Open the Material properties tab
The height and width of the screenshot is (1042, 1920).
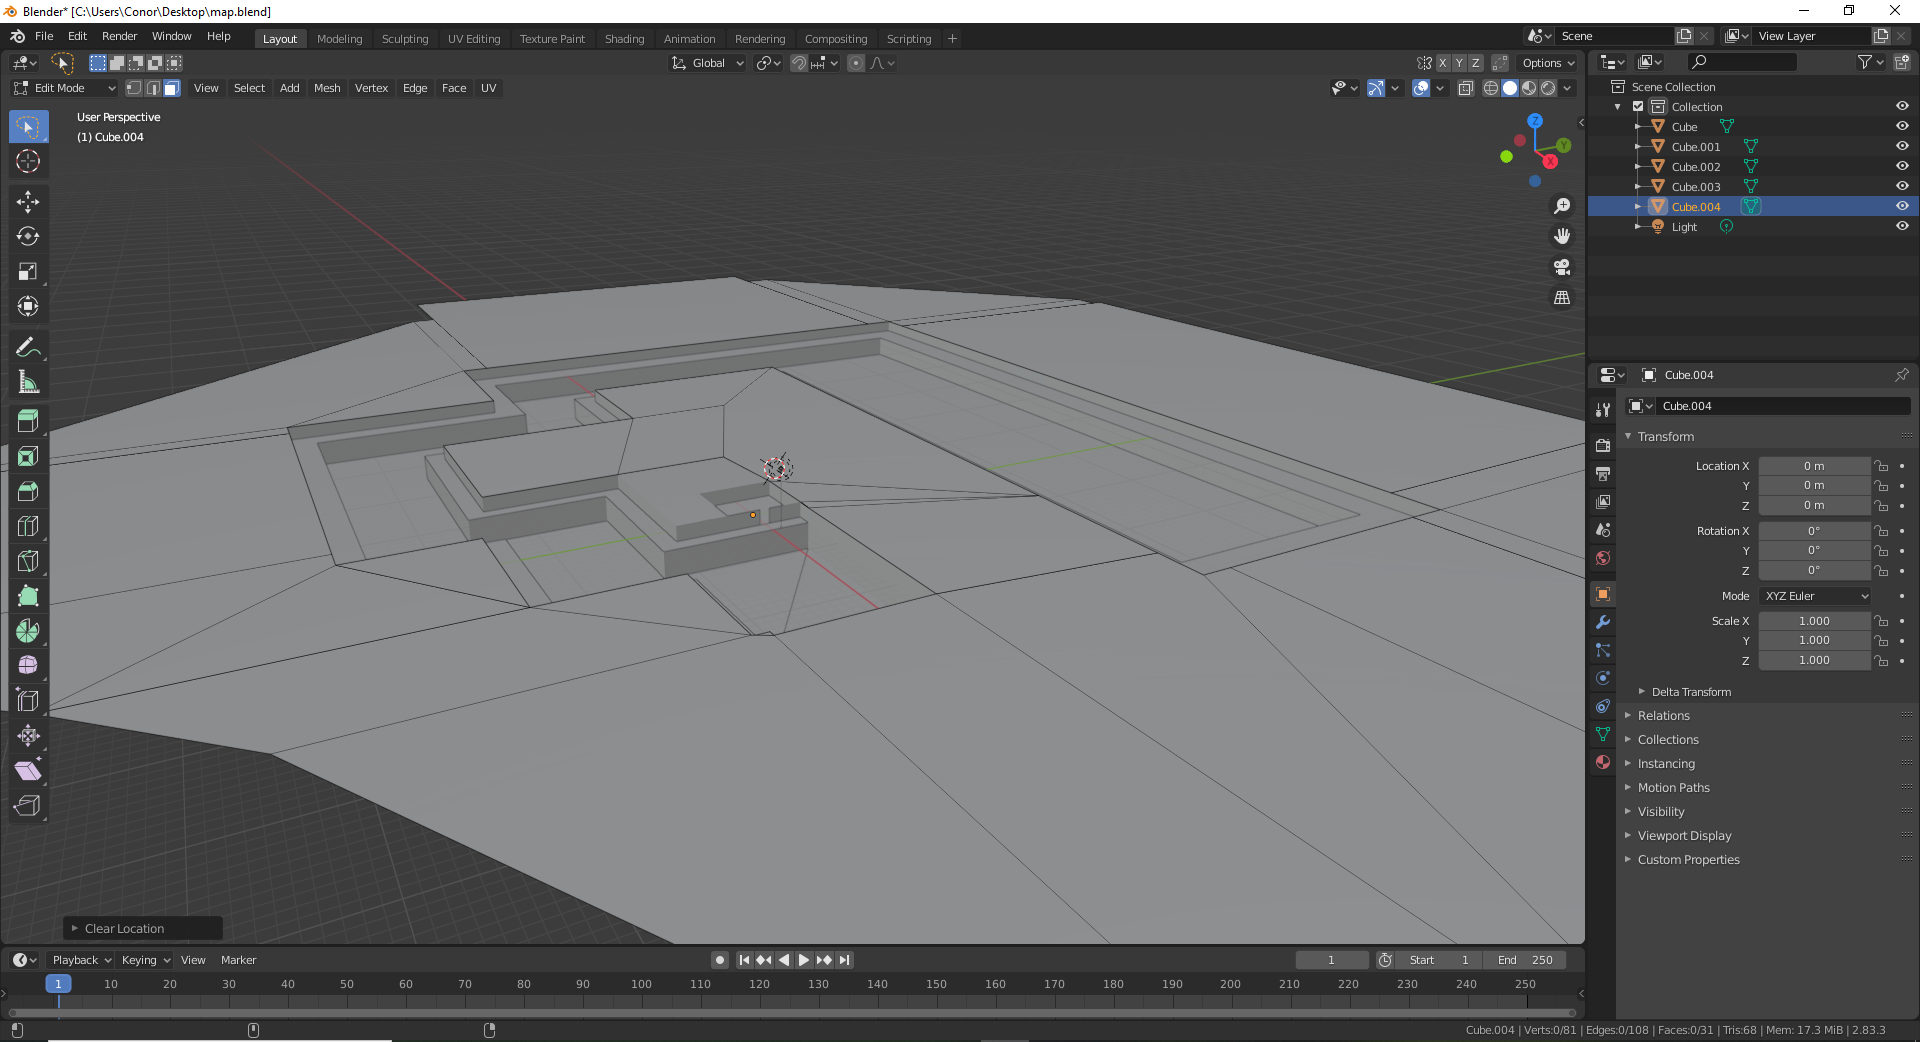pos(1603,762)
